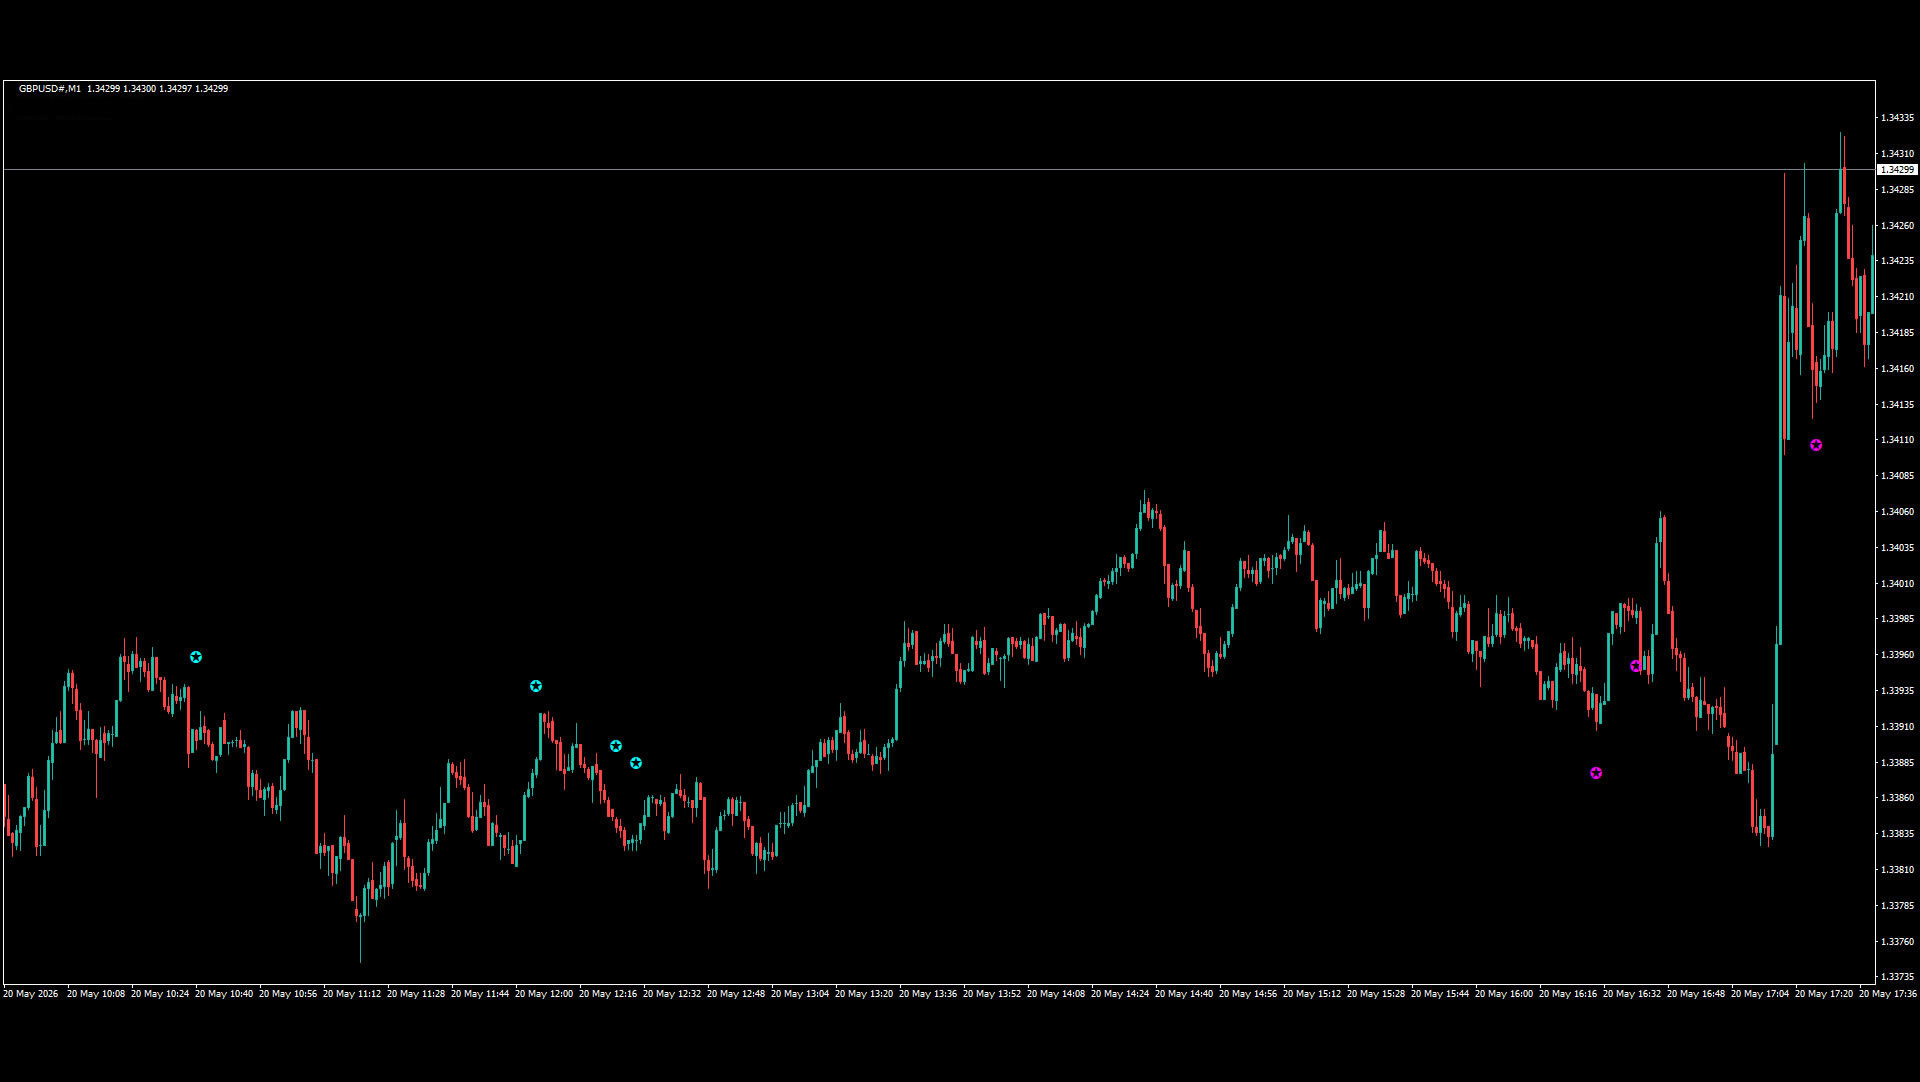Select the cyan star marker near the 1.33885 level
Image resolution: width=1920 pixels, height=1082 pixels.
click(x=636, y=763)
